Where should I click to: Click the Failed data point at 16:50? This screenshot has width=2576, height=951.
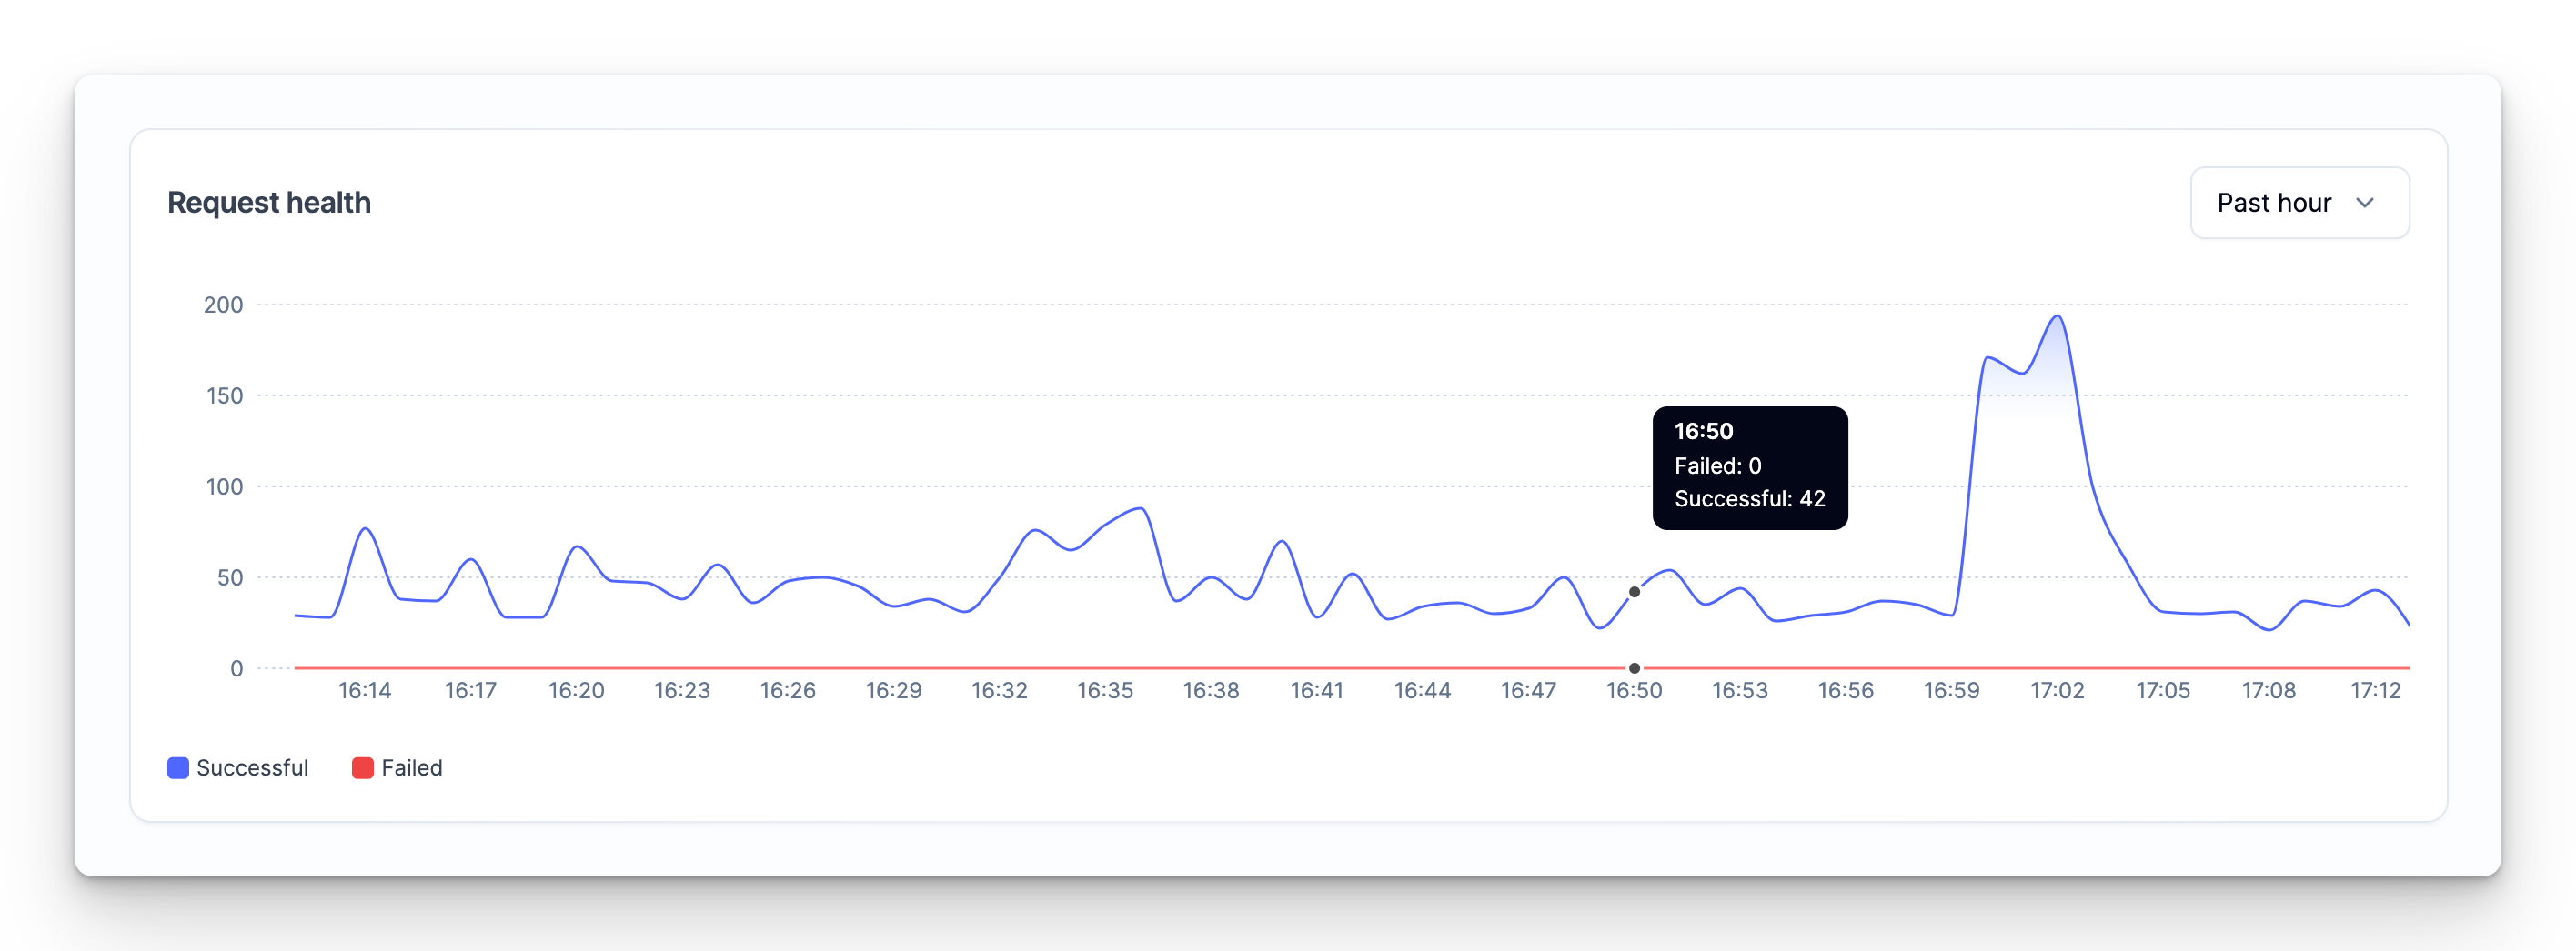tap(1634, 668)
